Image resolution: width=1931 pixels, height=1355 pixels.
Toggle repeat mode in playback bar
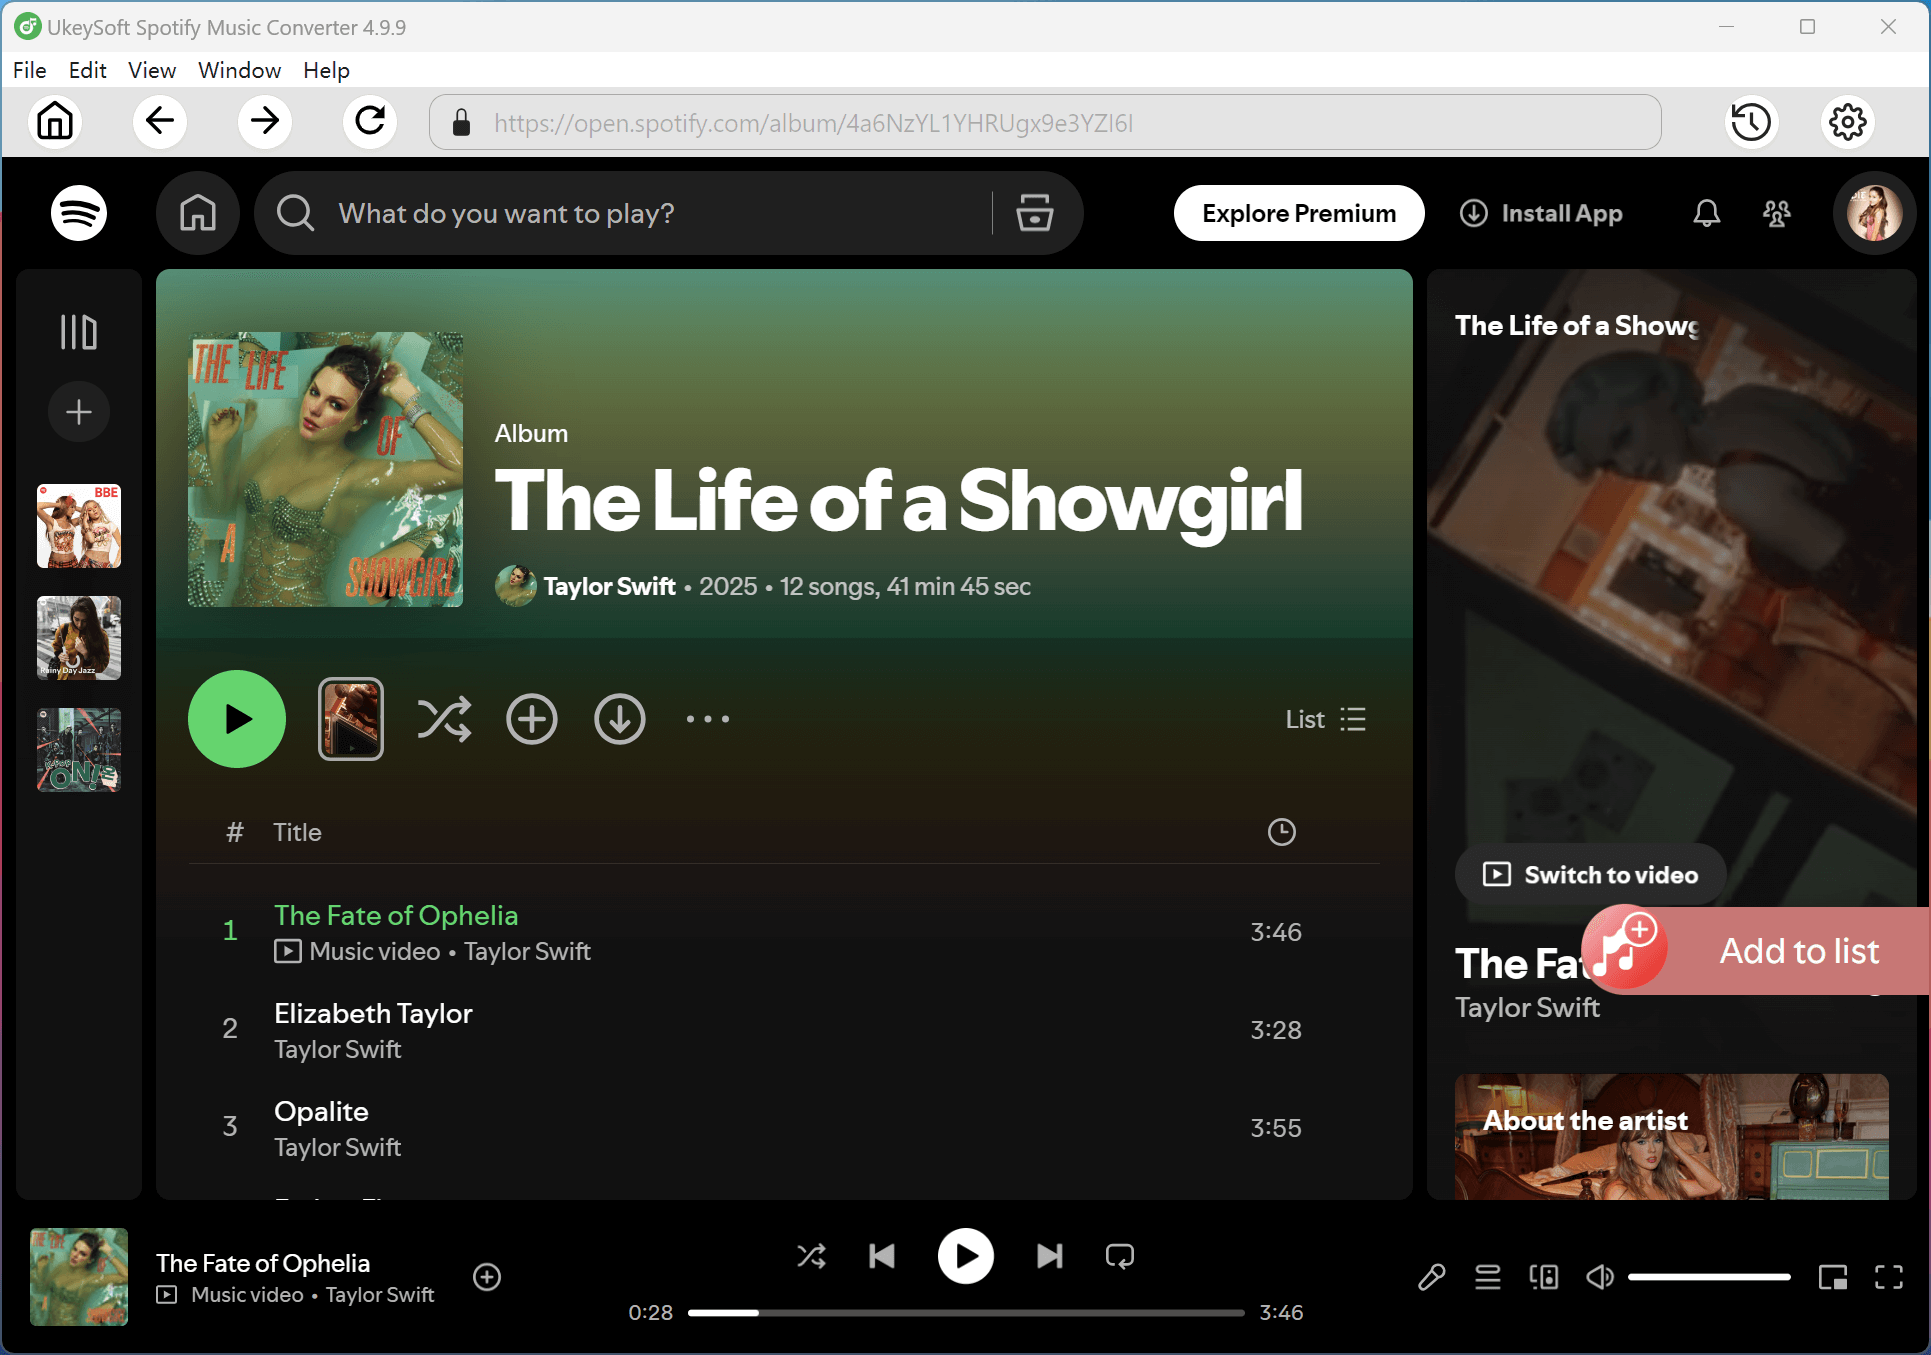[x=1119, y=1256]
